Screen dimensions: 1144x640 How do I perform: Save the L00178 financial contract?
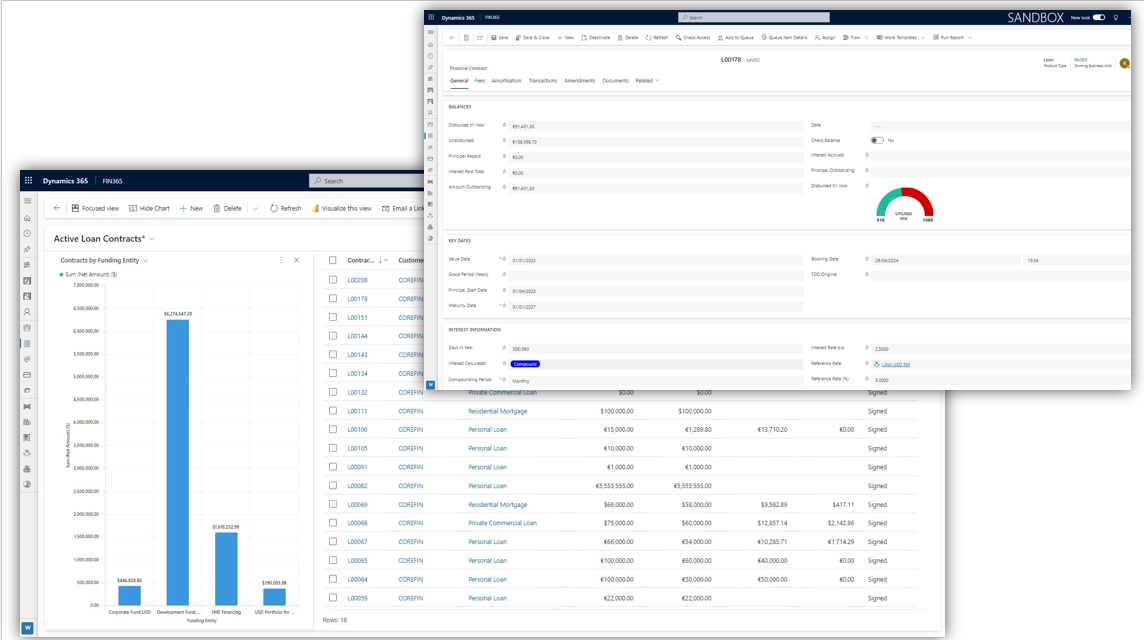tap(500, 37)
